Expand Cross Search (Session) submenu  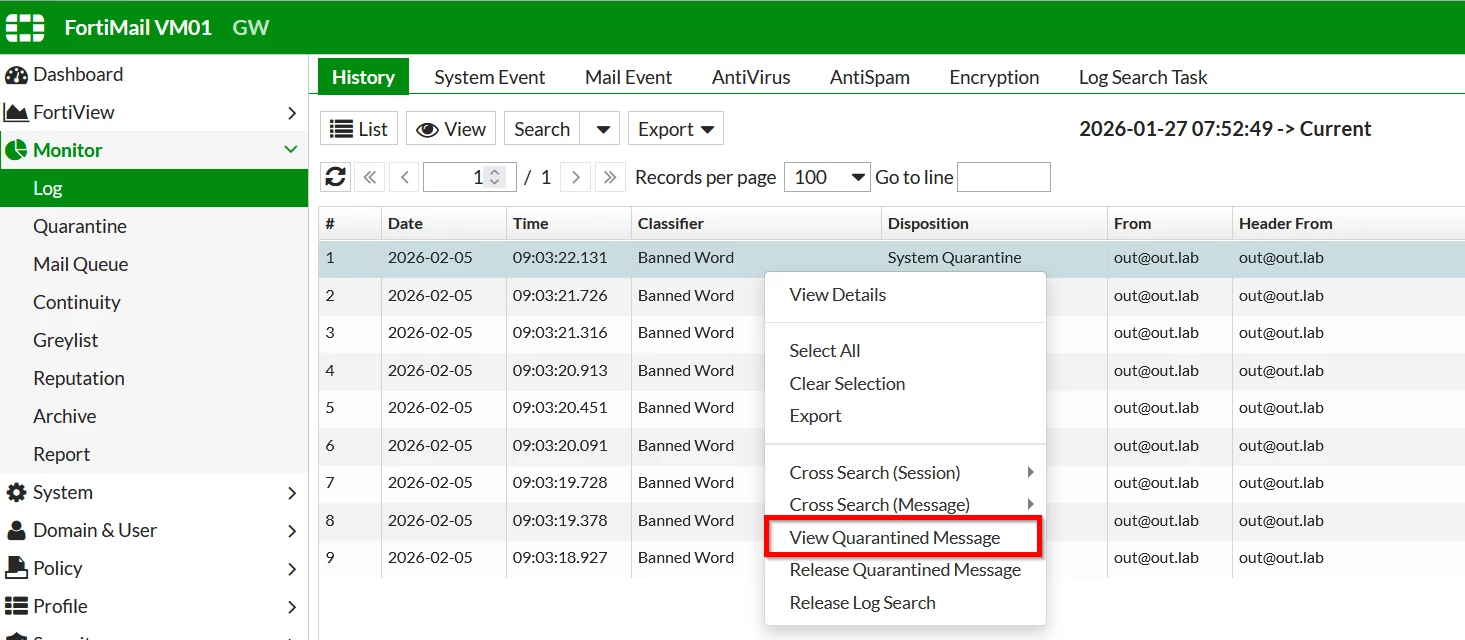1030,472
